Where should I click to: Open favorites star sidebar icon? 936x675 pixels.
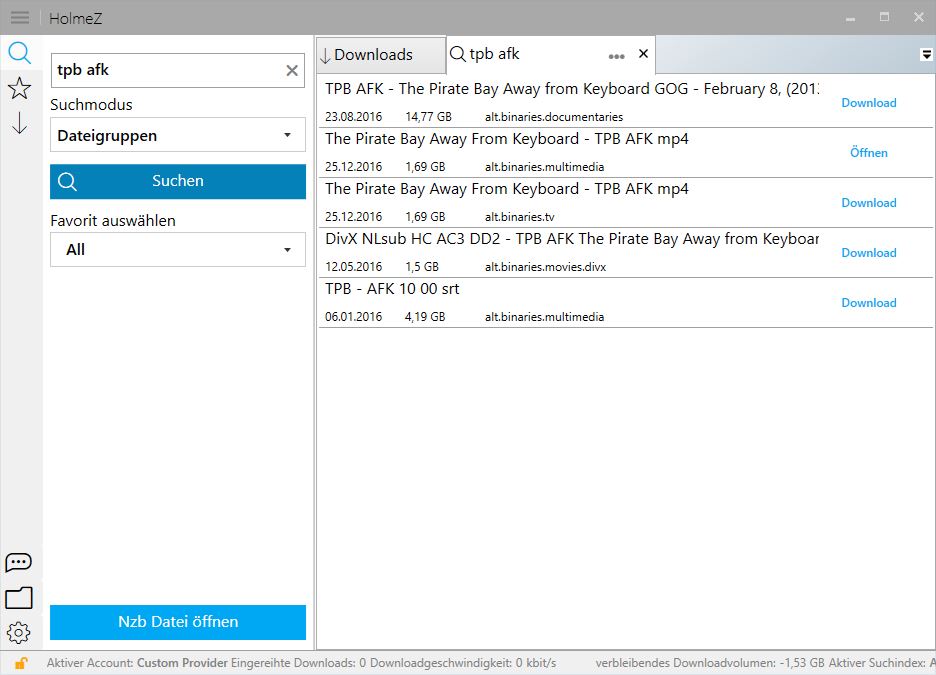(x=19, y=88)
